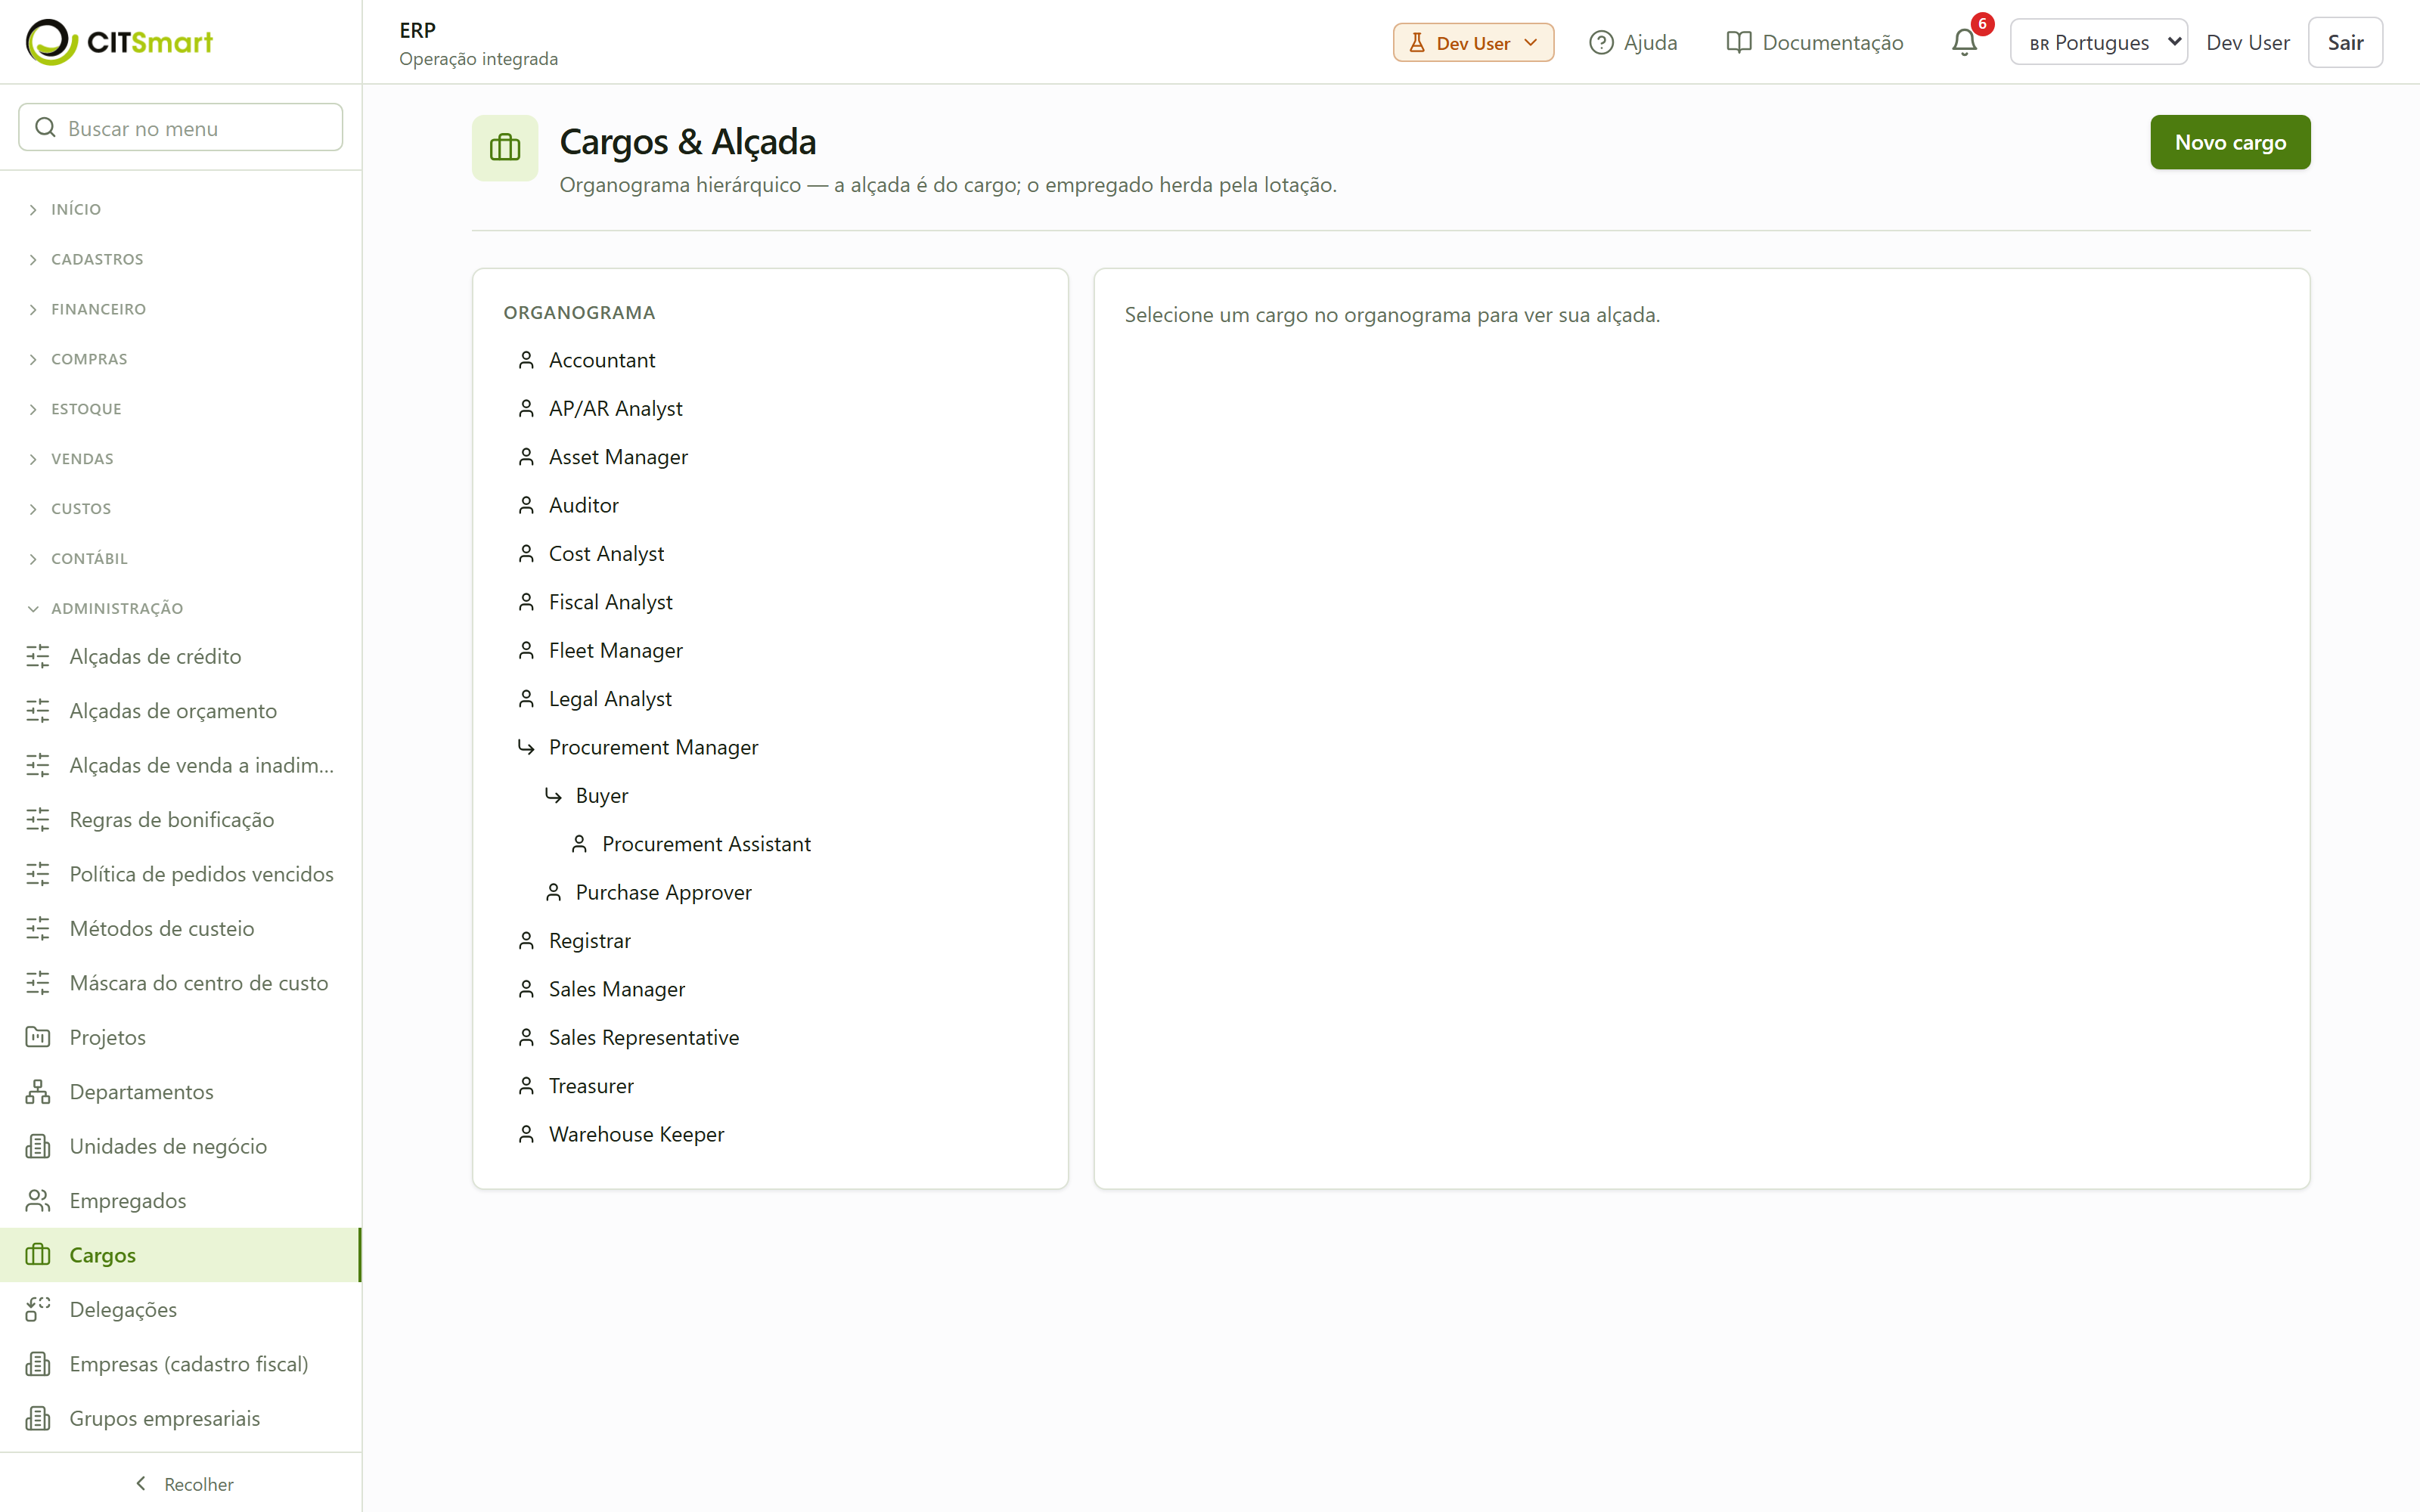Open Alçadas de orçamento menu item
This screenshot has width=2420, height=1512.
tap(180, 710)
